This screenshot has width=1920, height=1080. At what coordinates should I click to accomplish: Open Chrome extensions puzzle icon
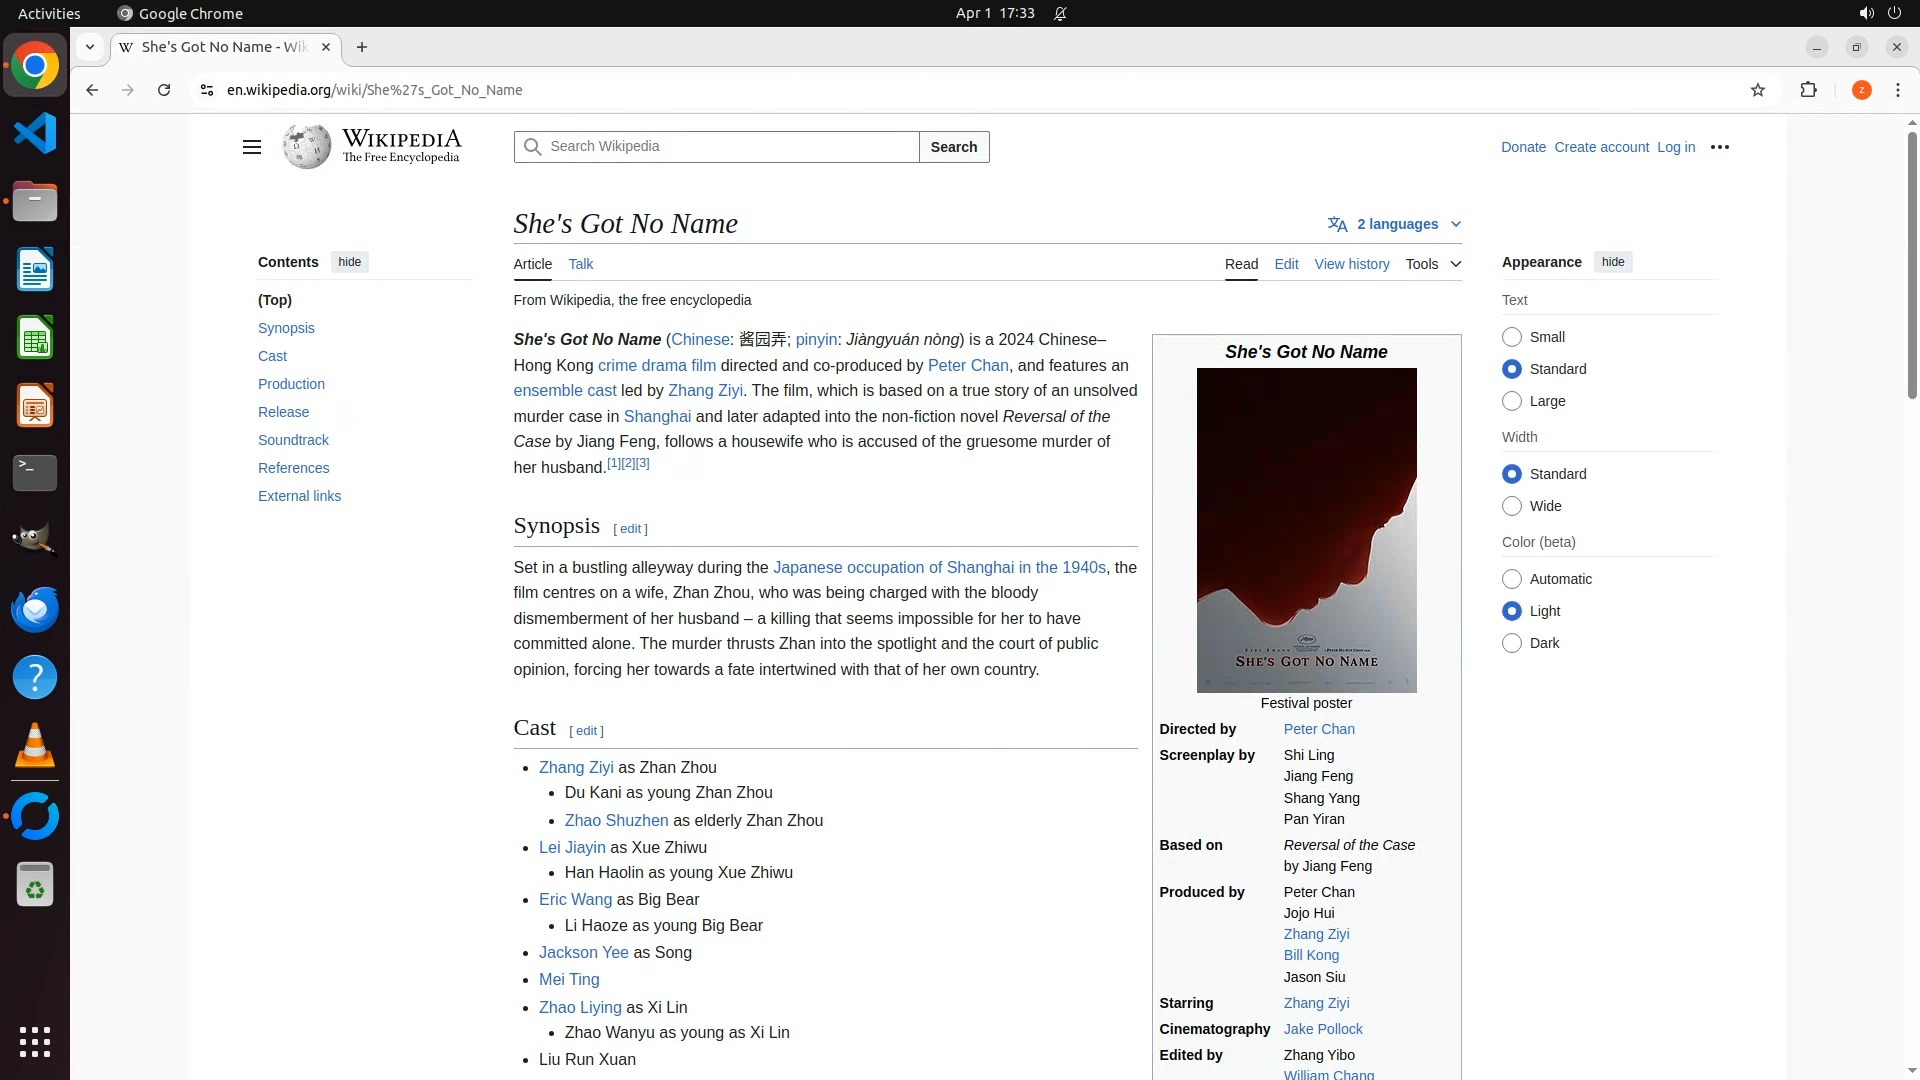pyautogui.click(x=1808, y=90)
